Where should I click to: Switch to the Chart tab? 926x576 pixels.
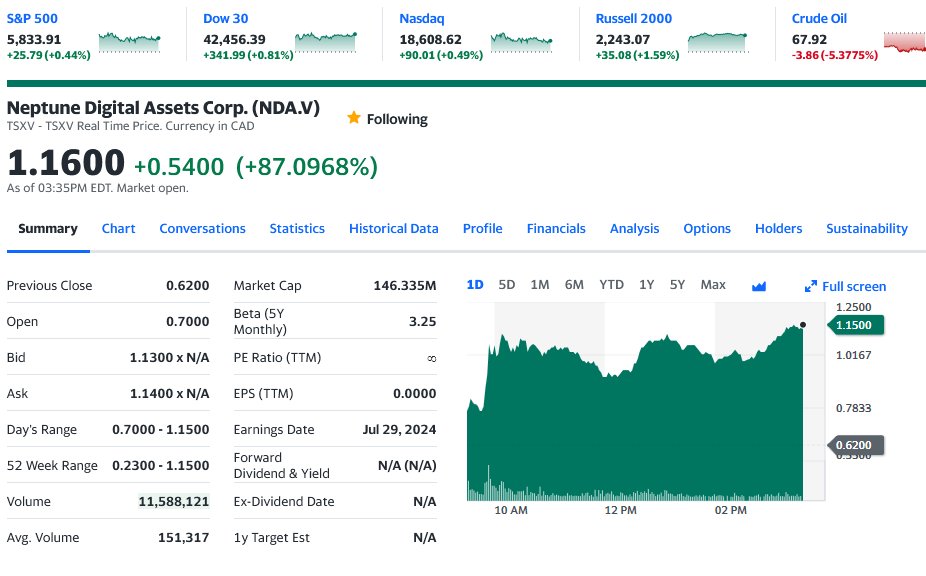[x=118, y=229]
